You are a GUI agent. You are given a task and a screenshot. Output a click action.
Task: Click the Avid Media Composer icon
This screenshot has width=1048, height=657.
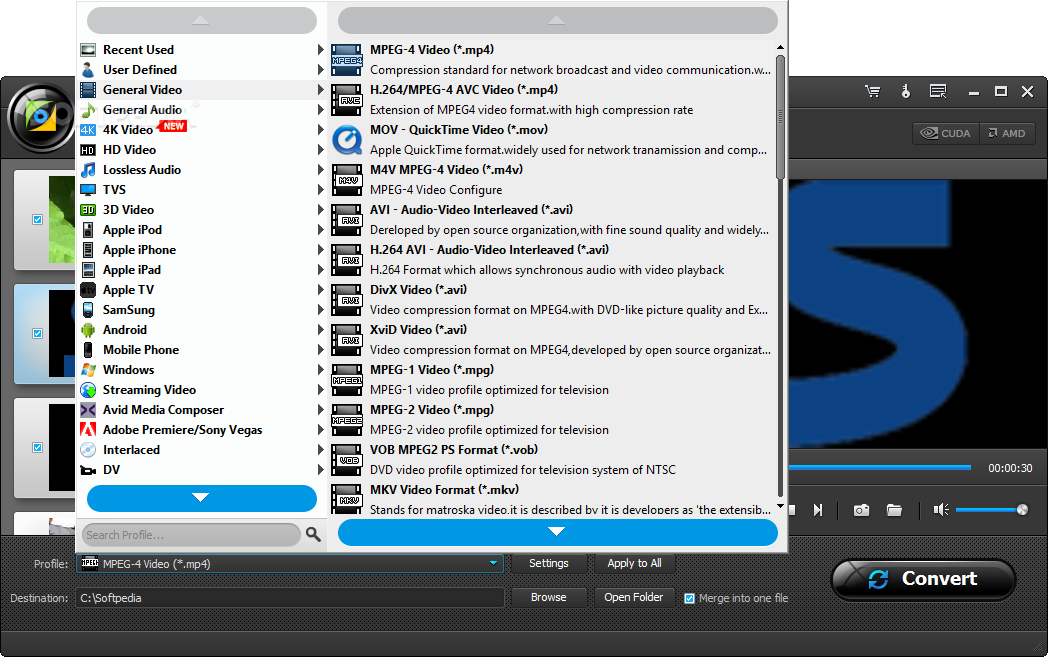coord(88,410)
